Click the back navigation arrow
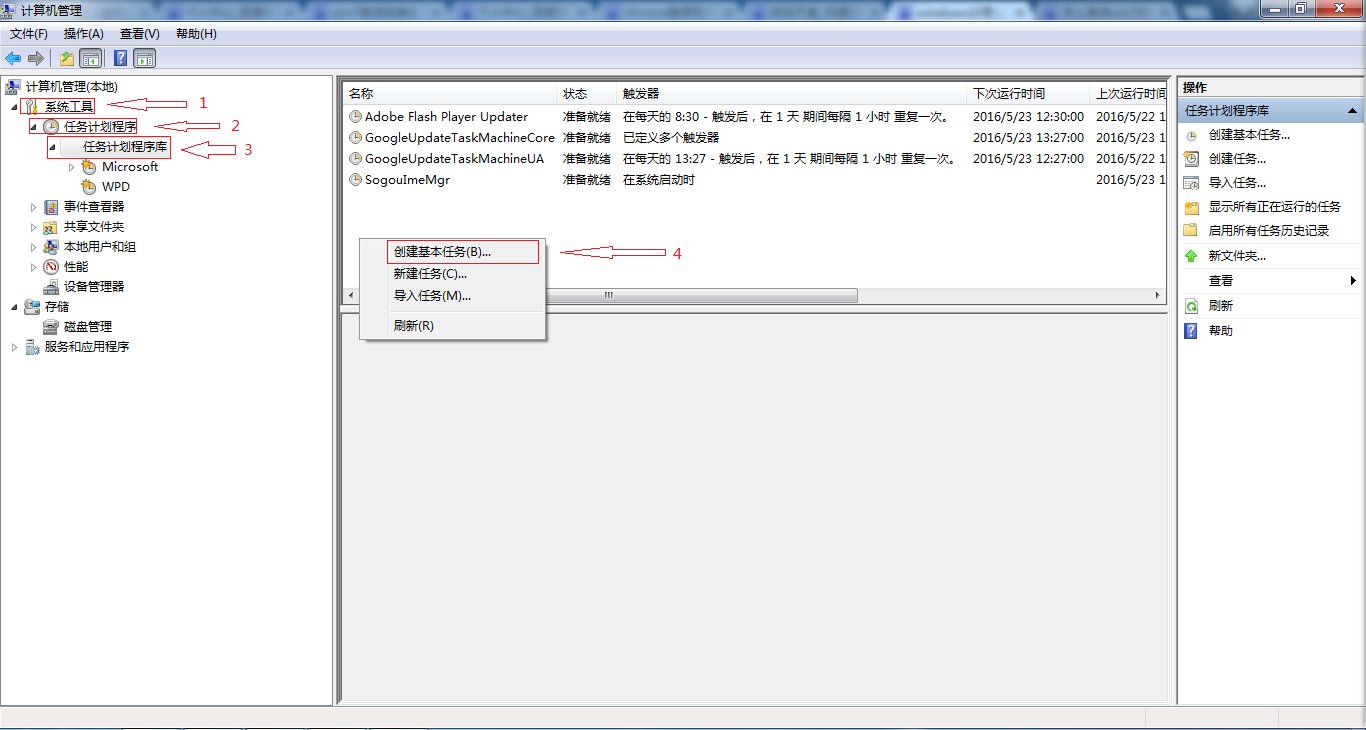This screenshot has width=1366, height=730. 13,58
